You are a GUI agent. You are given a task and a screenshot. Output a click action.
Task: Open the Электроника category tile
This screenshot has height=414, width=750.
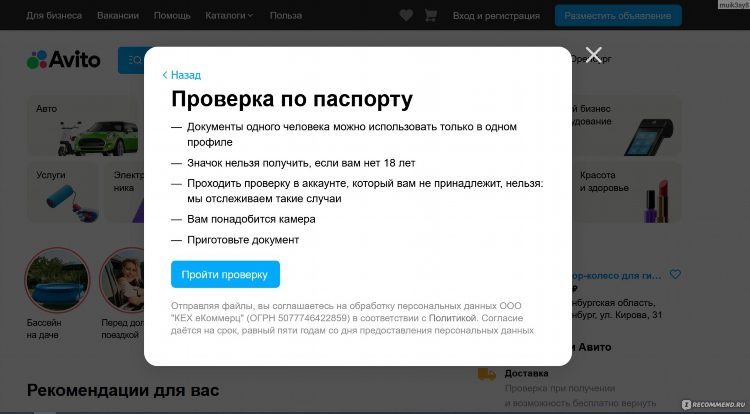pos(125,193)
